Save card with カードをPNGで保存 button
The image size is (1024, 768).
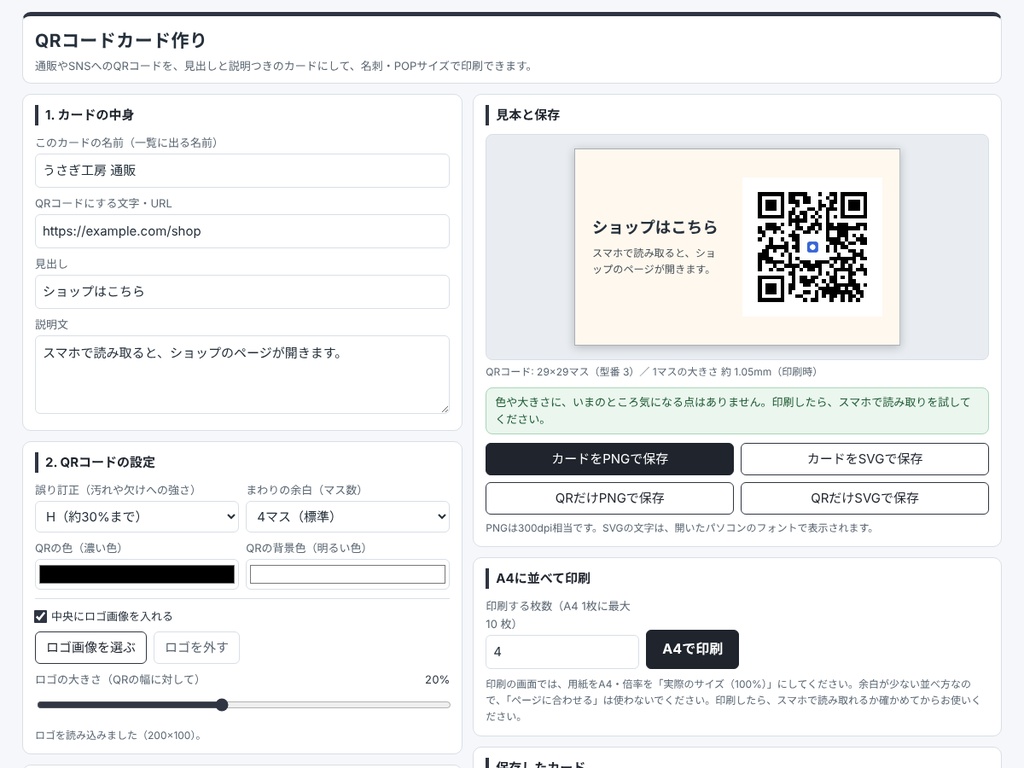click(x=609, y=459)
